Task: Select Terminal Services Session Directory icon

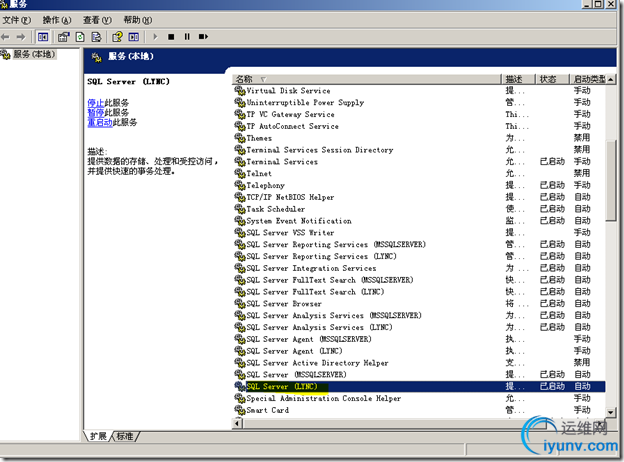Action: [240, 150]
